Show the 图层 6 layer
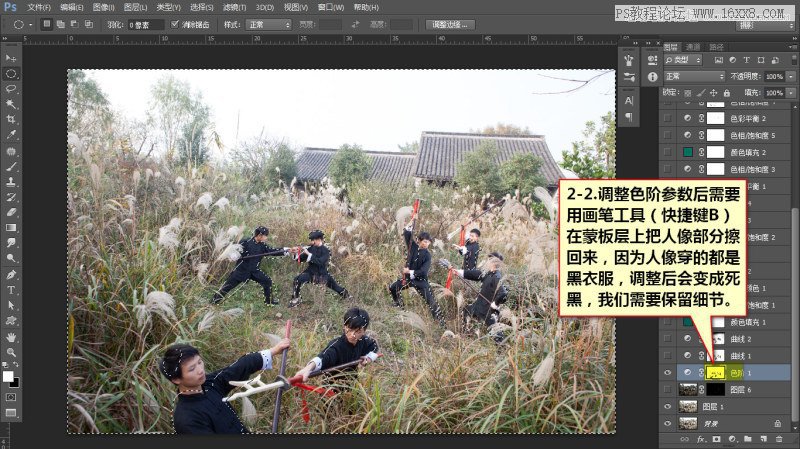Image resolution: width=800 pixels, height=449 pixels. click(x=667, y=390)
